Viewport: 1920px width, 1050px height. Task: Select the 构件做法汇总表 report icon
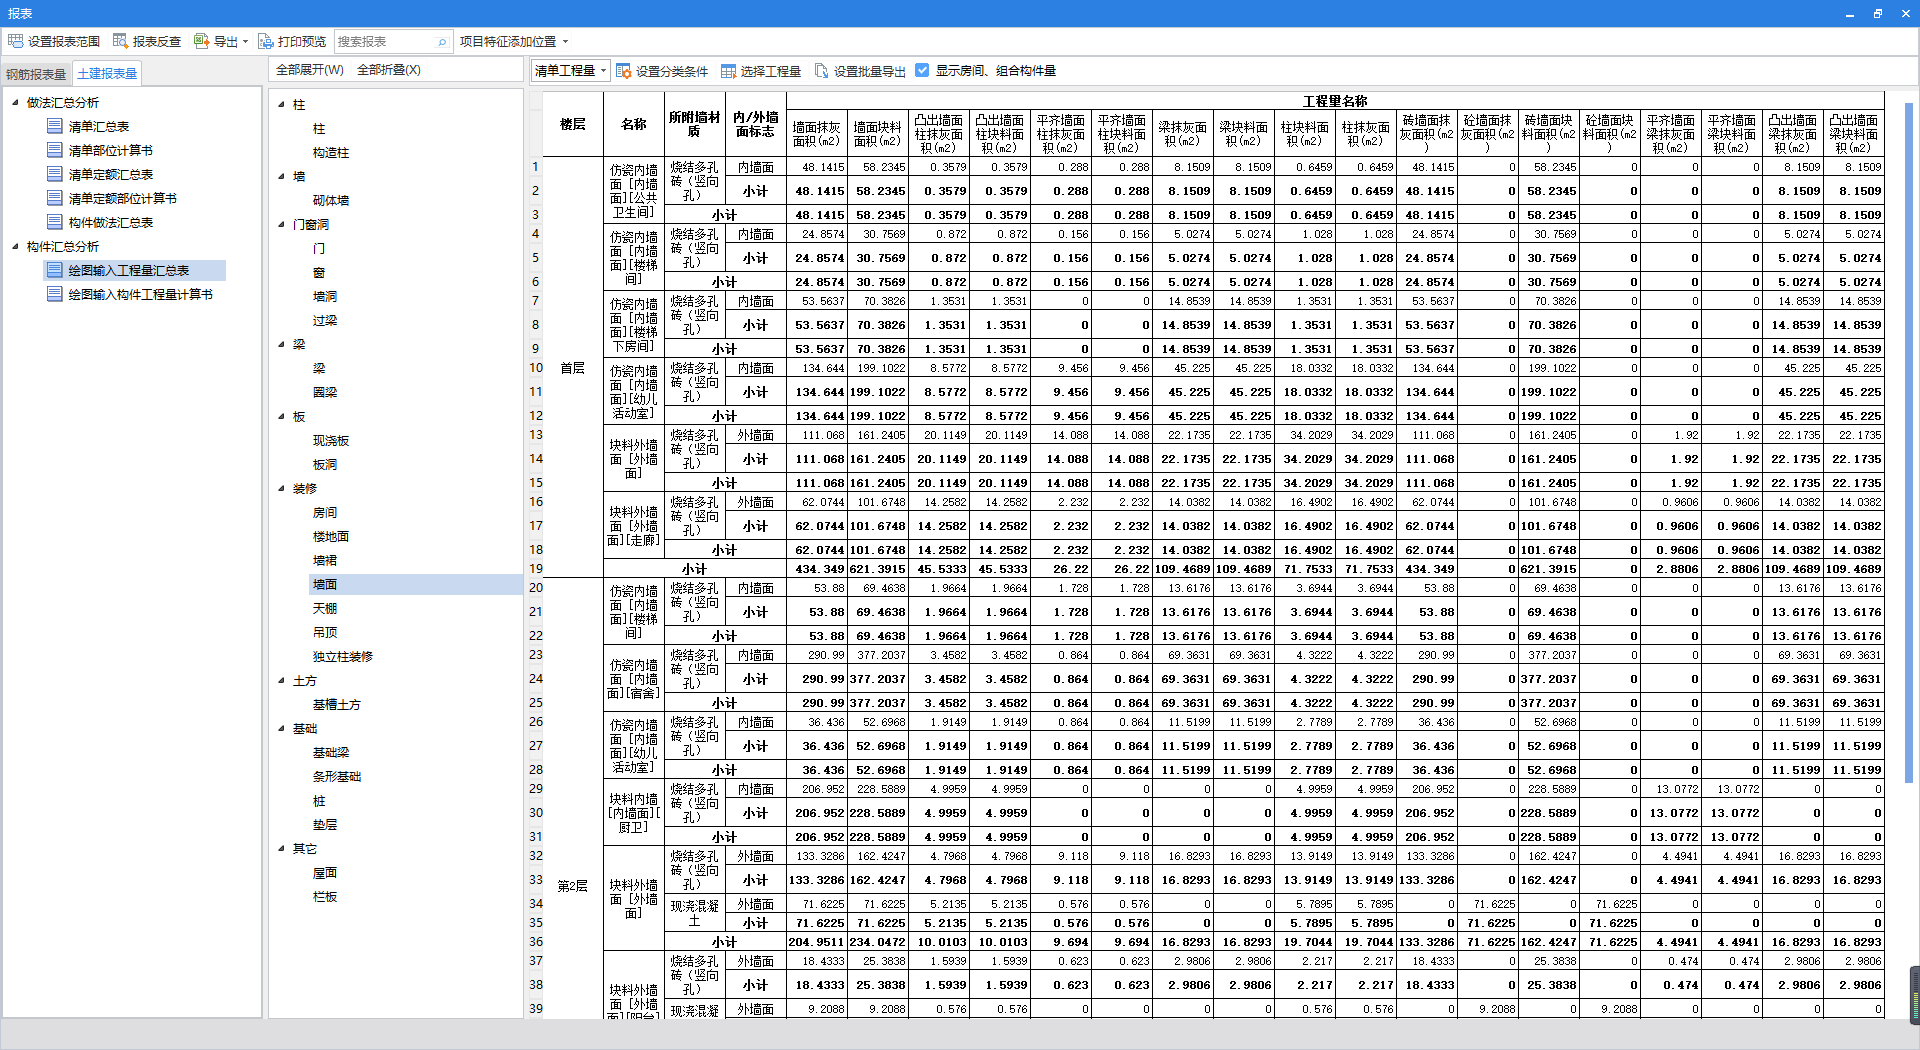point(55,222)
